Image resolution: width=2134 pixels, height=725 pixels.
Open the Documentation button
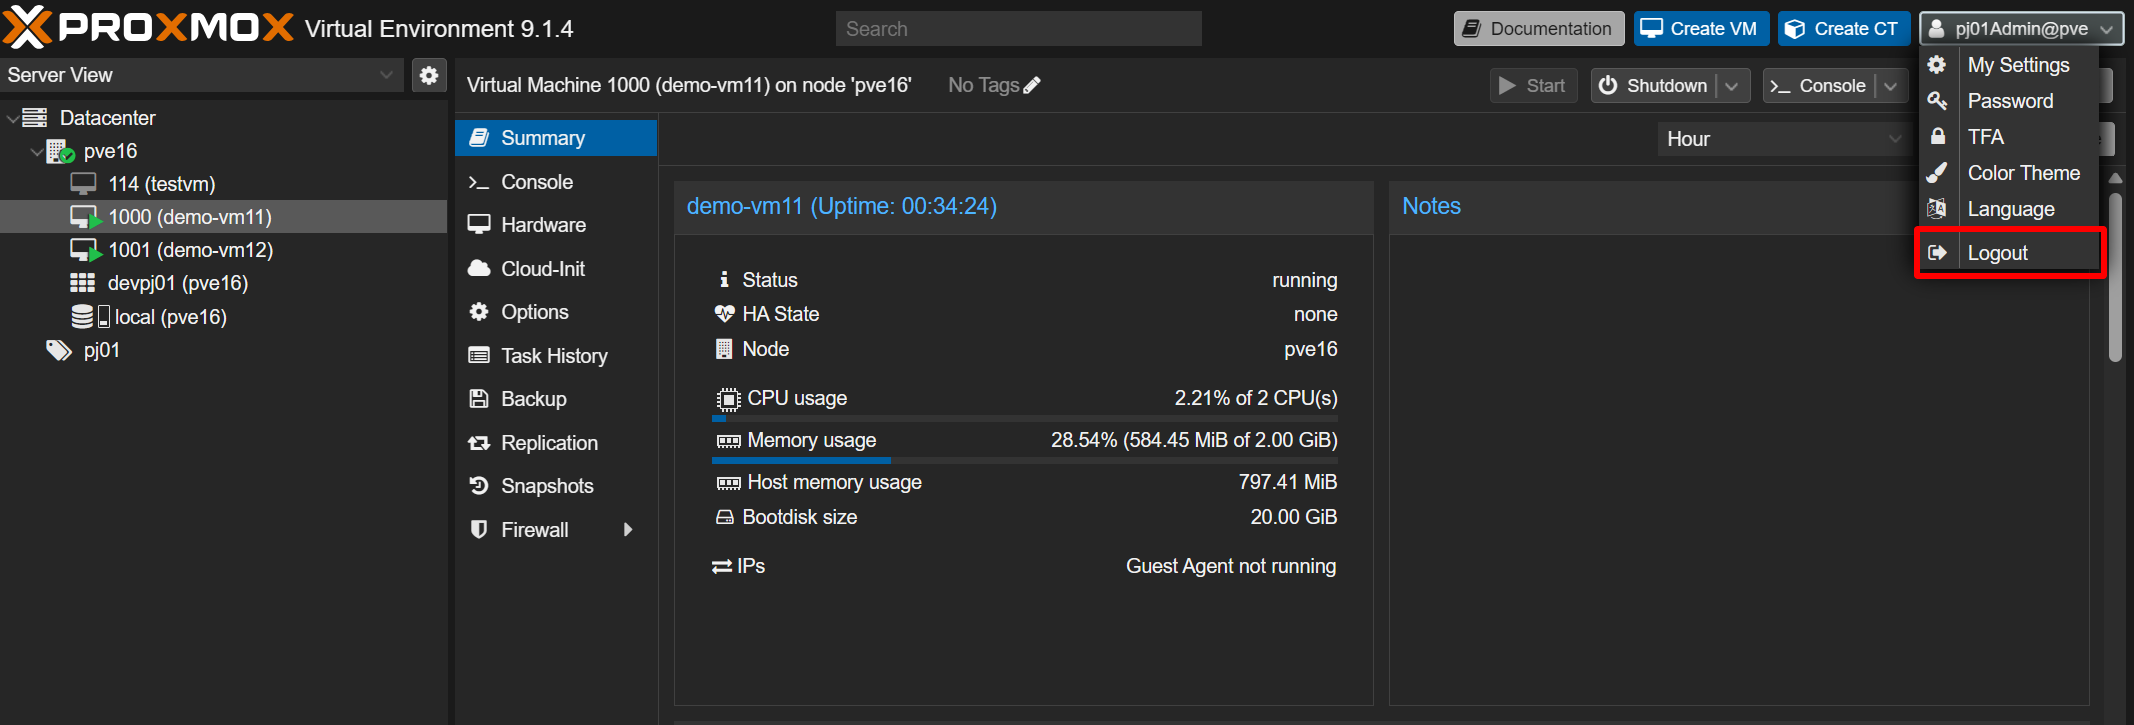(1538, 29)
